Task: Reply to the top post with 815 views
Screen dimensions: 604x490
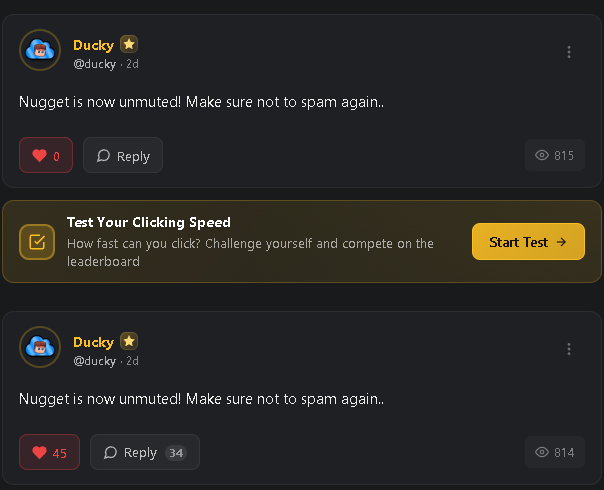Action: tap(123, 155)
